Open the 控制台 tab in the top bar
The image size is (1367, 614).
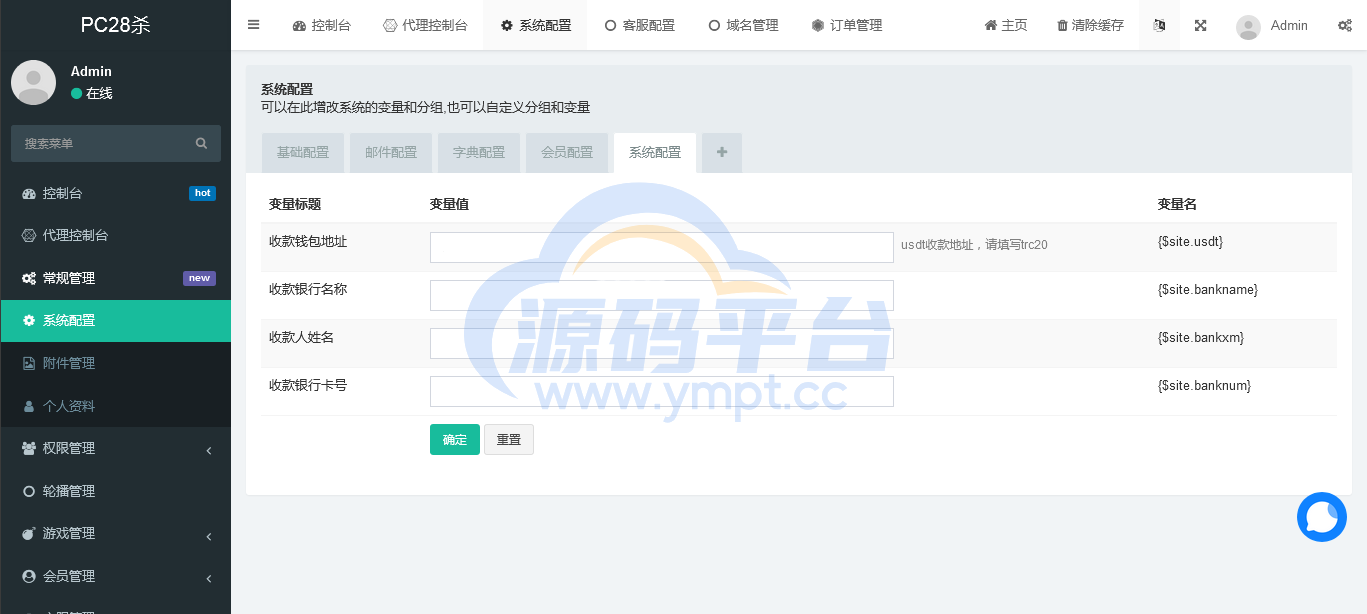point(321,25)
